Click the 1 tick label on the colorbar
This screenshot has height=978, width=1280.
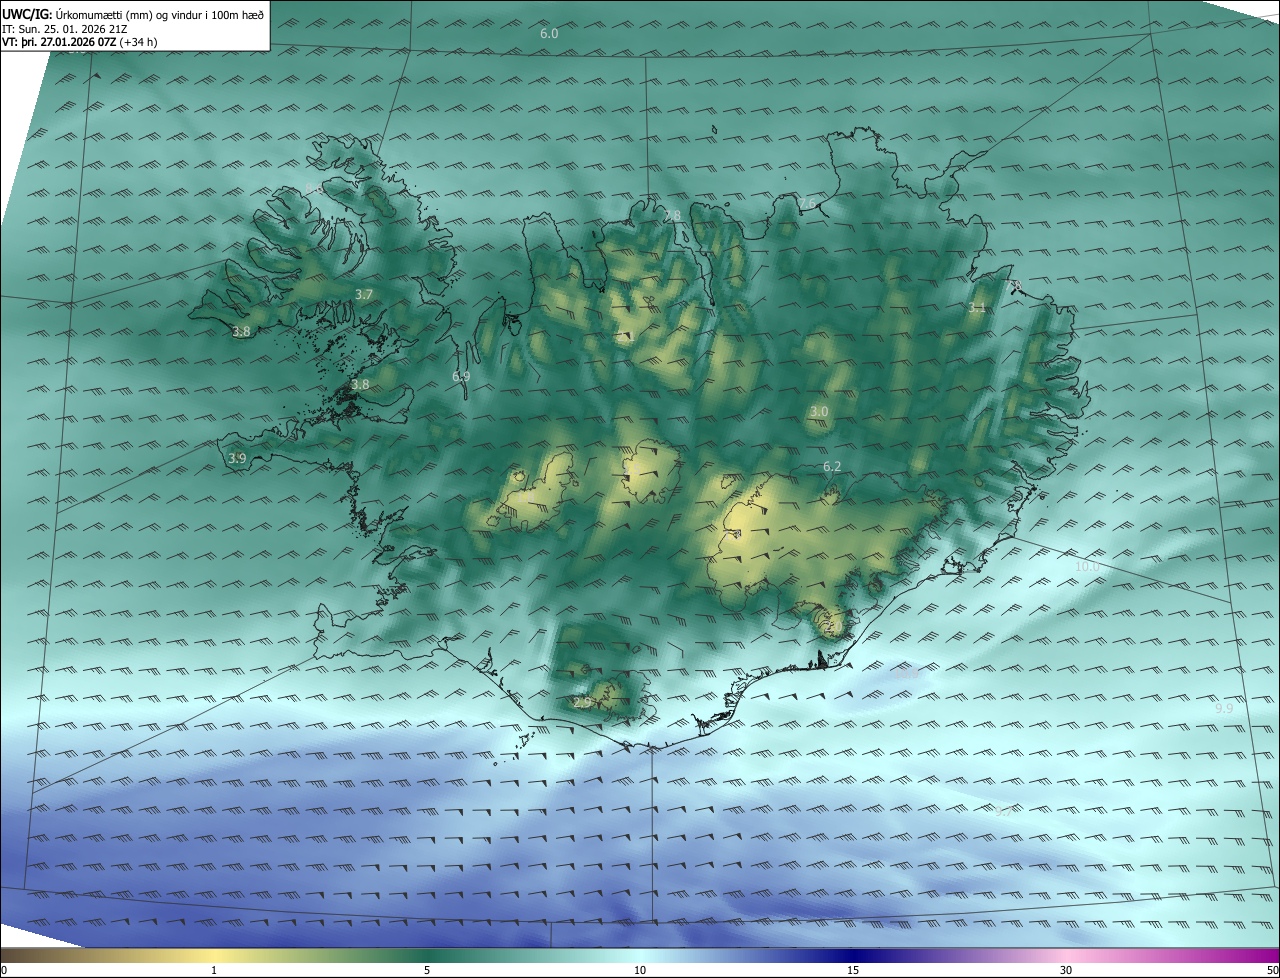click(x=214, y=970)
